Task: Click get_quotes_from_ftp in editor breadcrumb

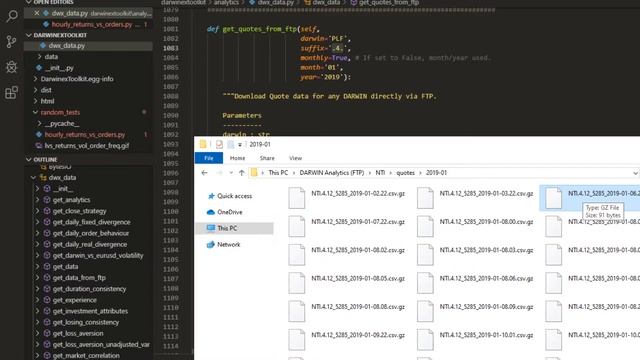Action: pos(389,2)
